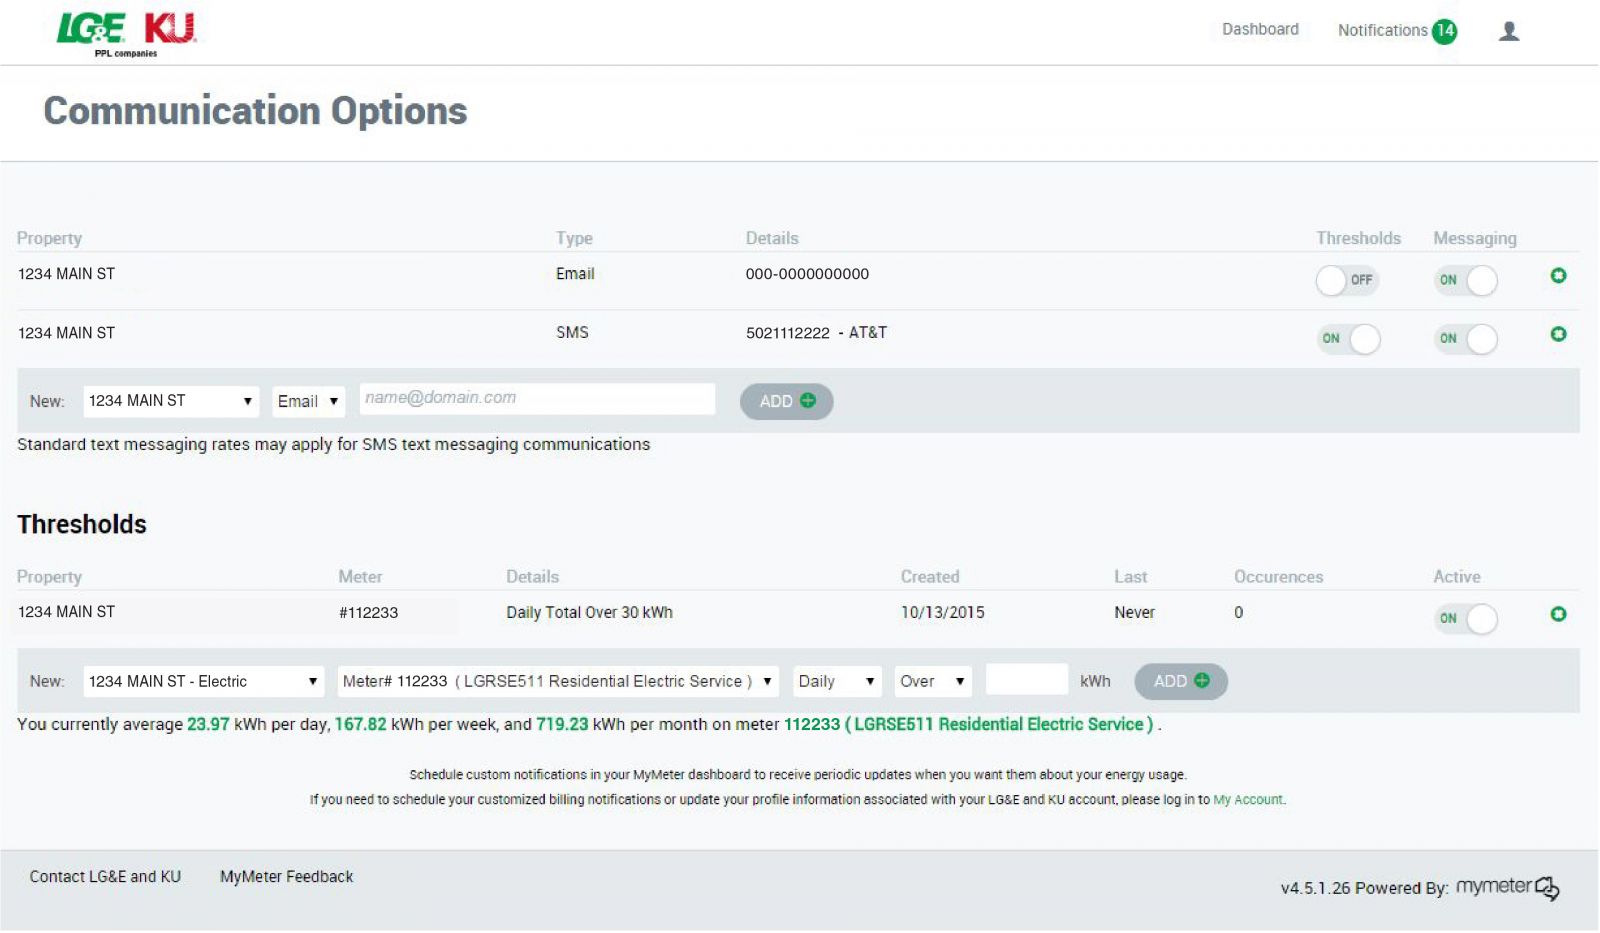1600x933 pixels.
Task: Open the user profile icon
Action: (1509, 31)
